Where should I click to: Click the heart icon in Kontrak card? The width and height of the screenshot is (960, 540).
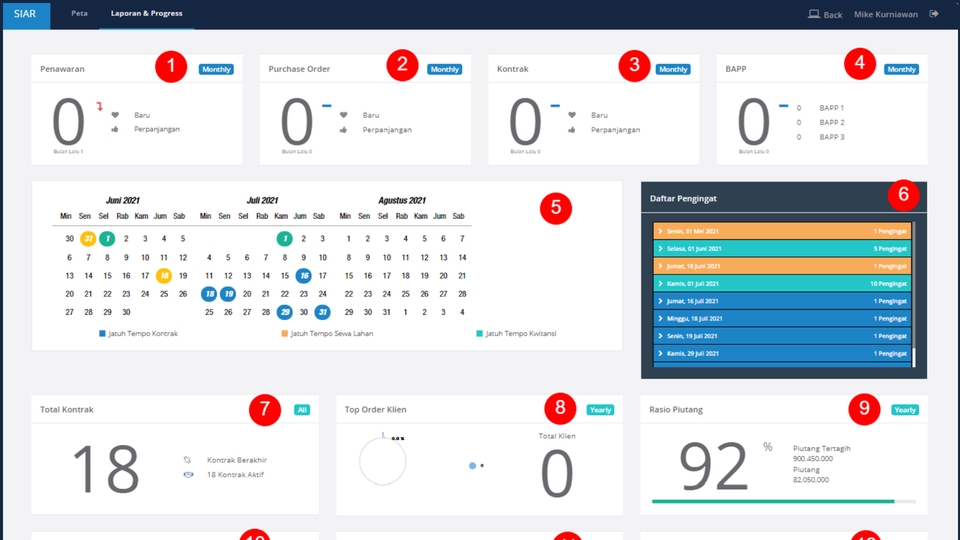pyautogui.click(x=572, y=115)
